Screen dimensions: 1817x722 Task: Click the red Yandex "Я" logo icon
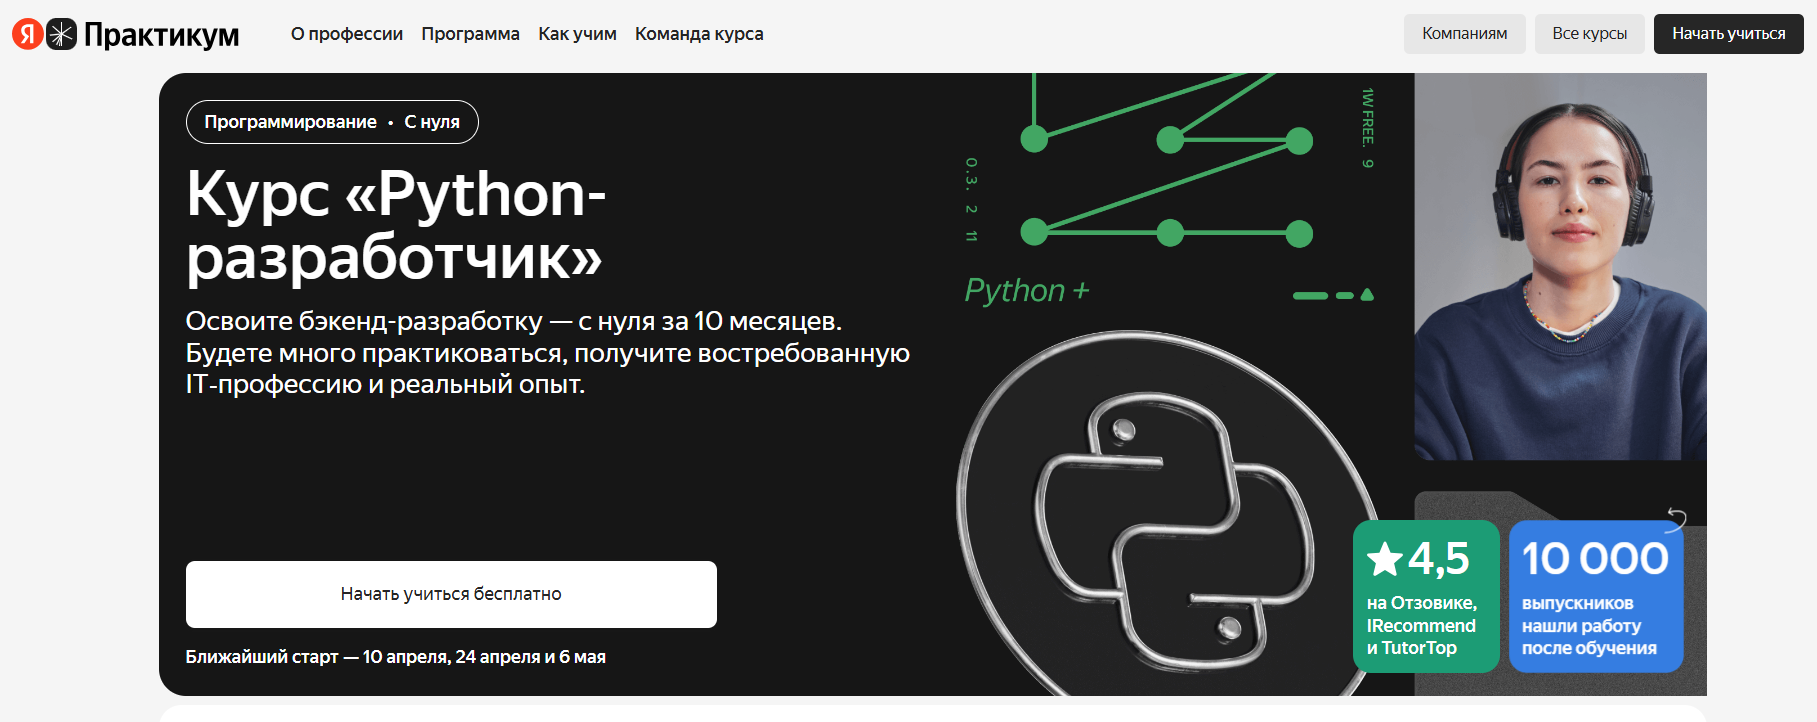tap(27, 34)
